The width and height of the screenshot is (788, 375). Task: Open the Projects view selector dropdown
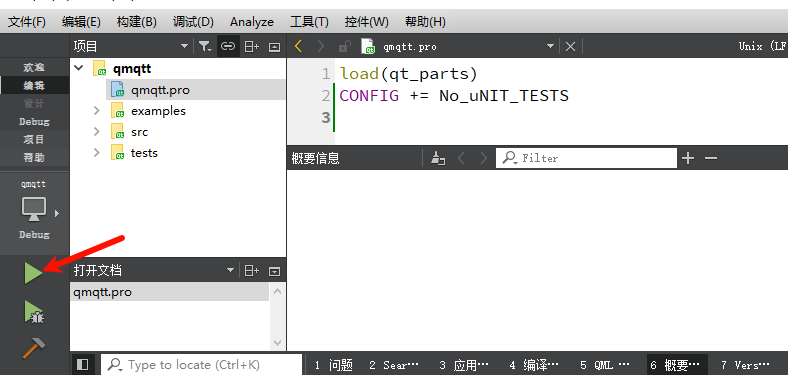tap(184, 47)
